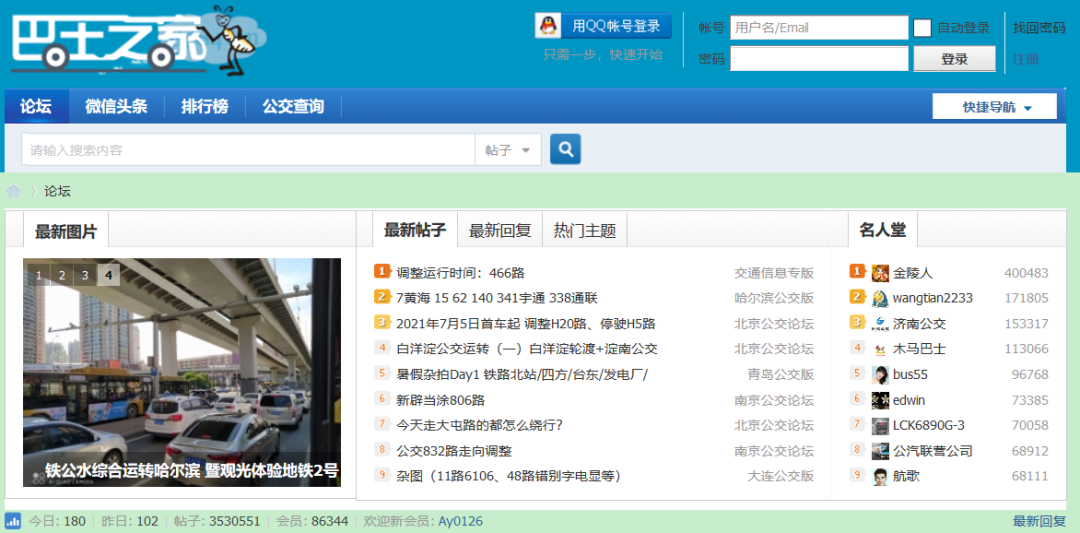Open 金陵人 username link
The width and height of the screenshot is (1080, 533).
pos(913,273)
